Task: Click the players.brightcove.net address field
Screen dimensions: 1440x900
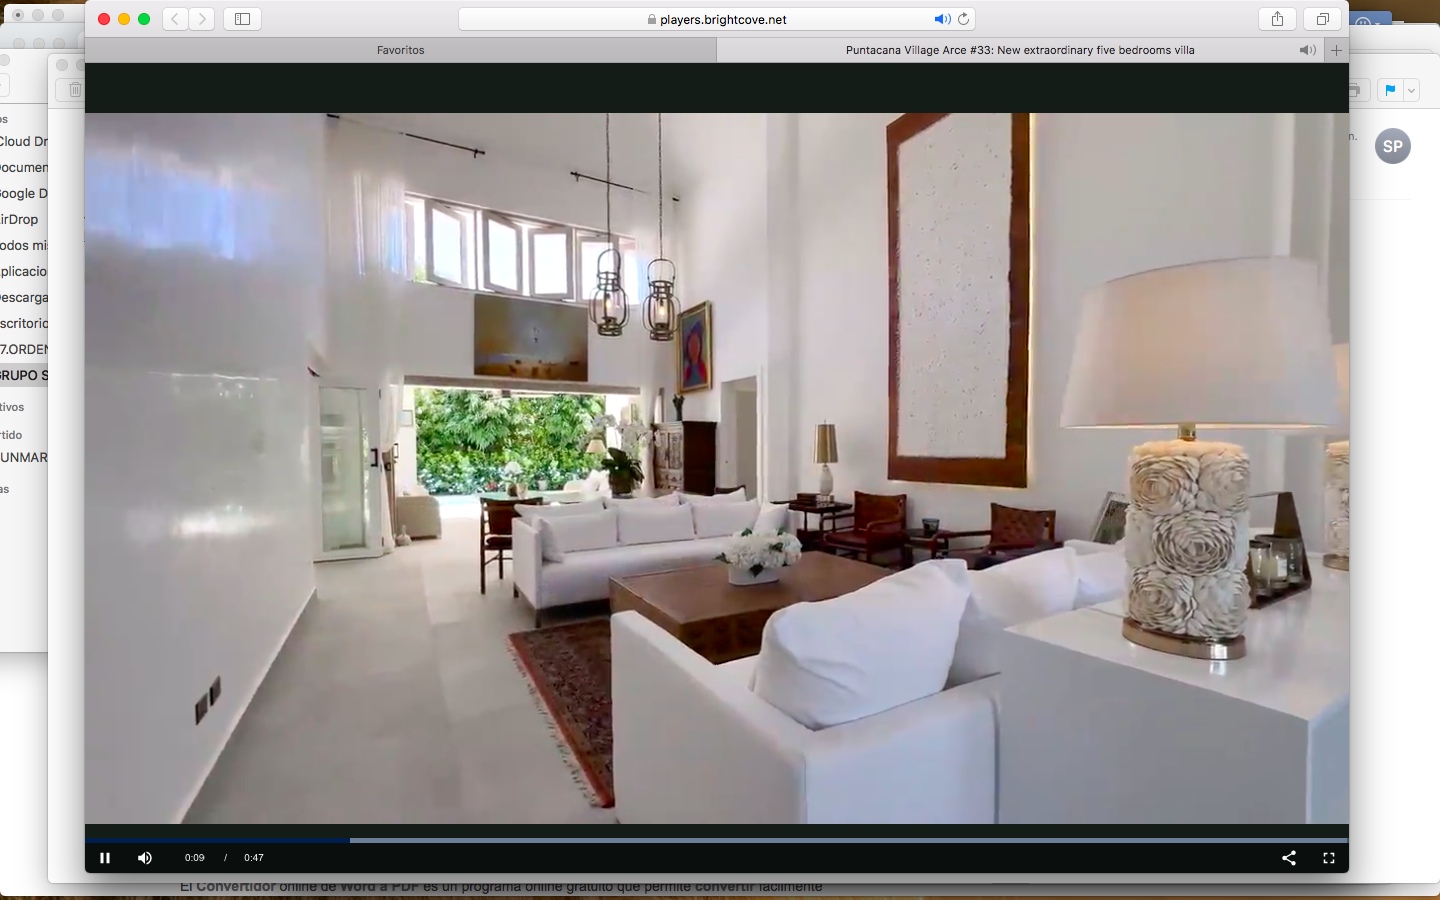Action: (716, 19)
